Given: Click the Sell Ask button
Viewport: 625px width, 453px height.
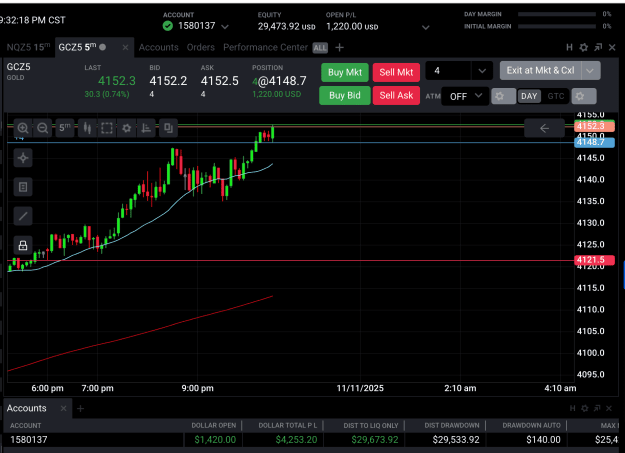Looking at the screenshot, I should (x=396, y=96).
